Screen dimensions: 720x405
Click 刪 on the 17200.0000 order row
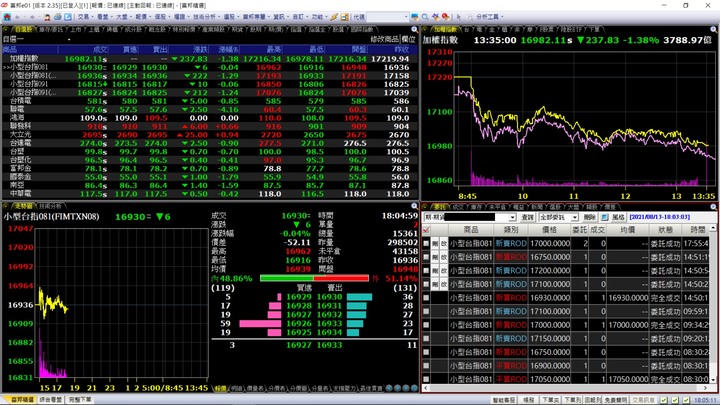click(x=435, y=271)
